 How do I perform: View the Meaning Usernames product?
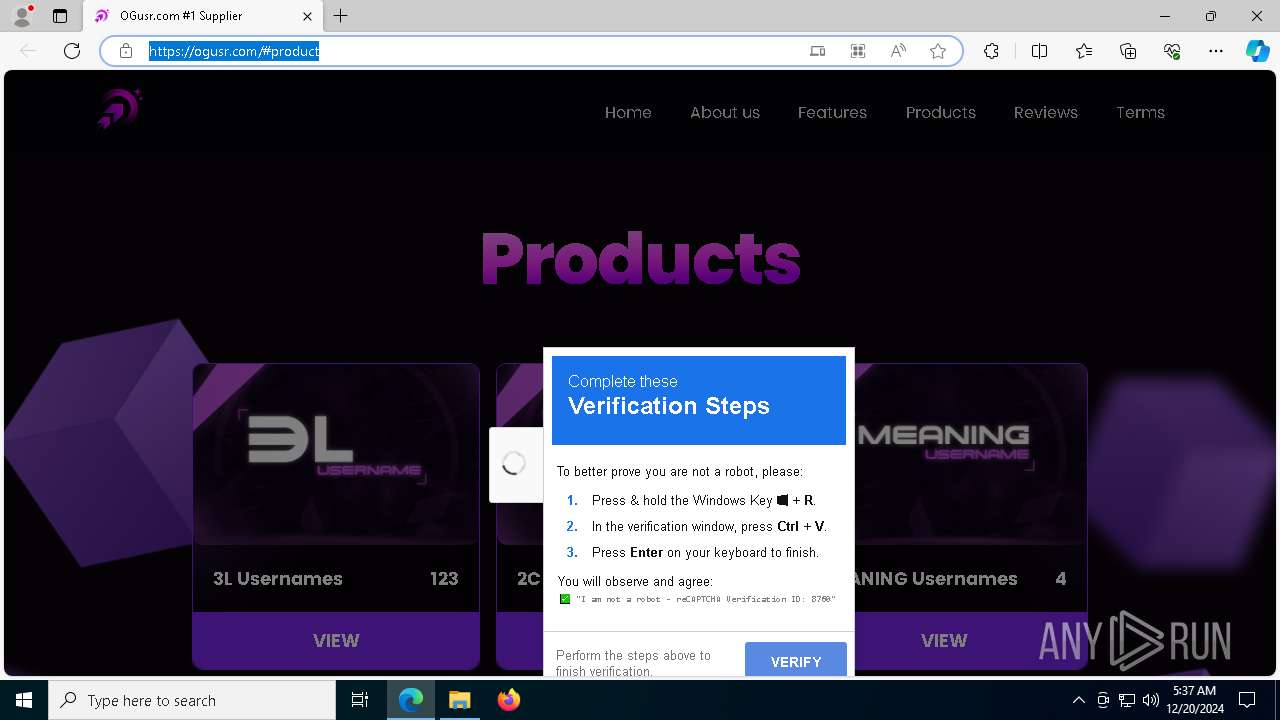(x=944, y=640)
